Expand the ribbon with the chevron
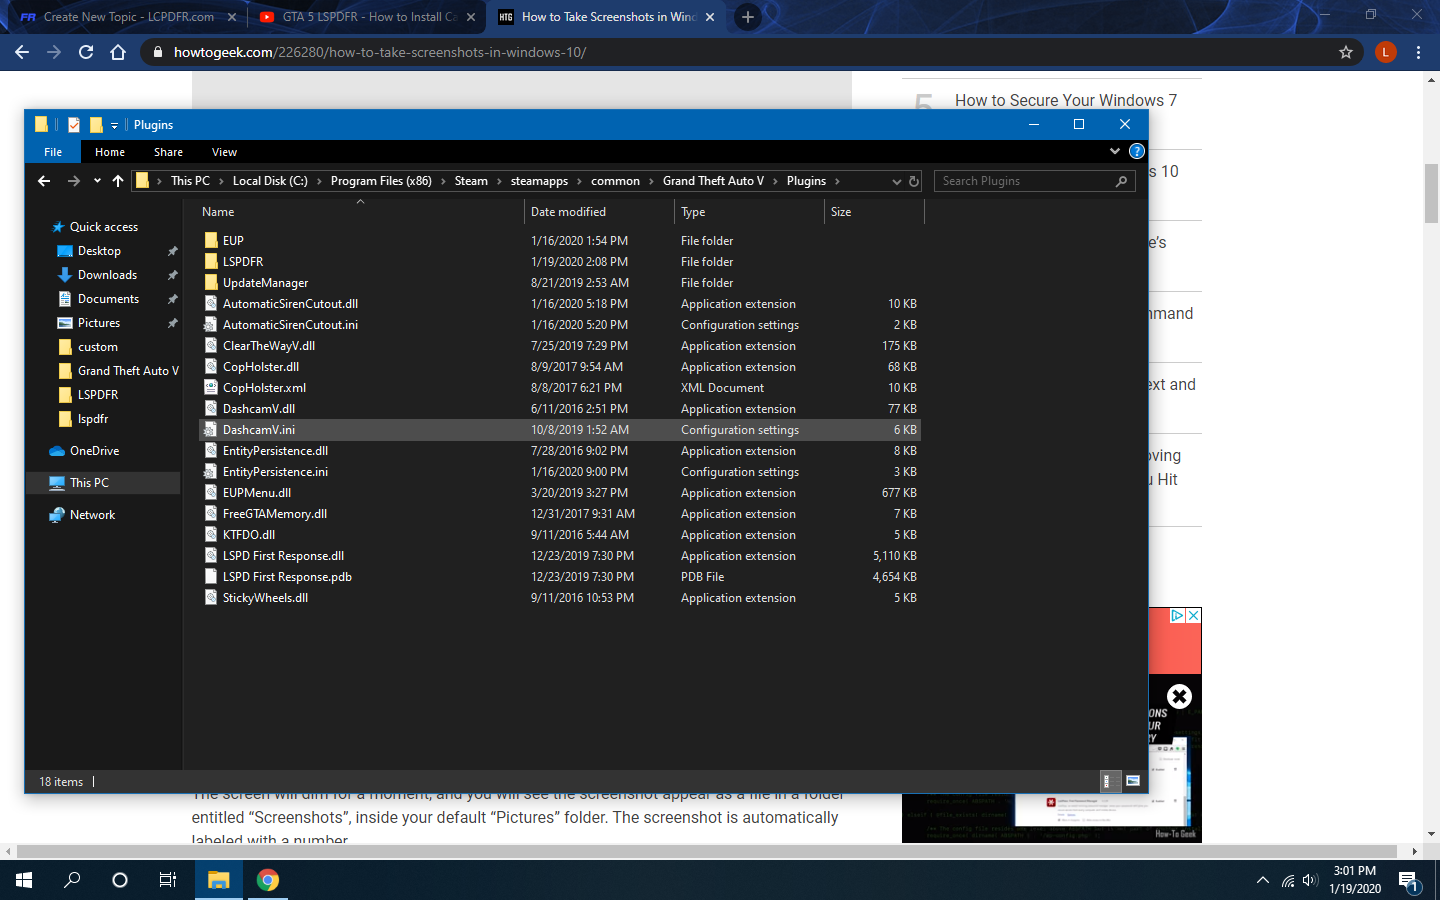This screenshot has width=1440, height=900. click(1115, 151)
